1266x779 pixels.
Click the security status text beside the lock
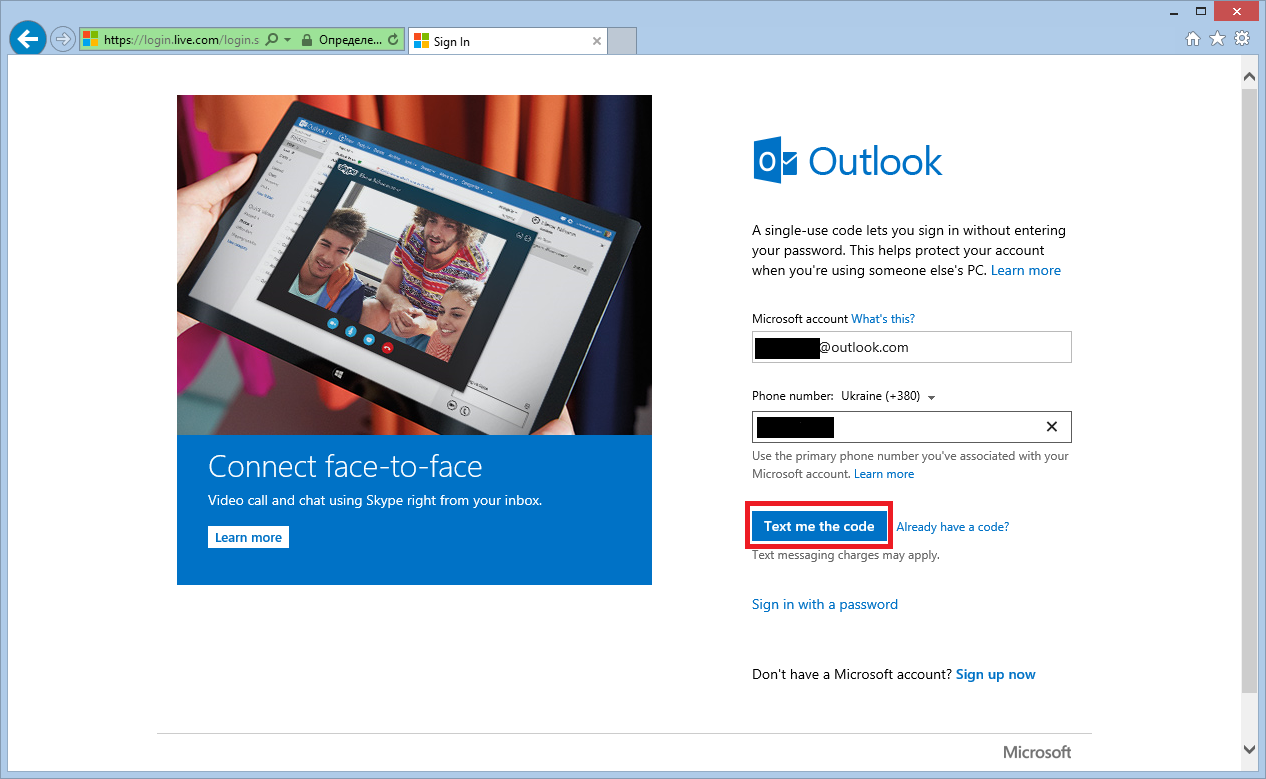[x=350, y=40]
